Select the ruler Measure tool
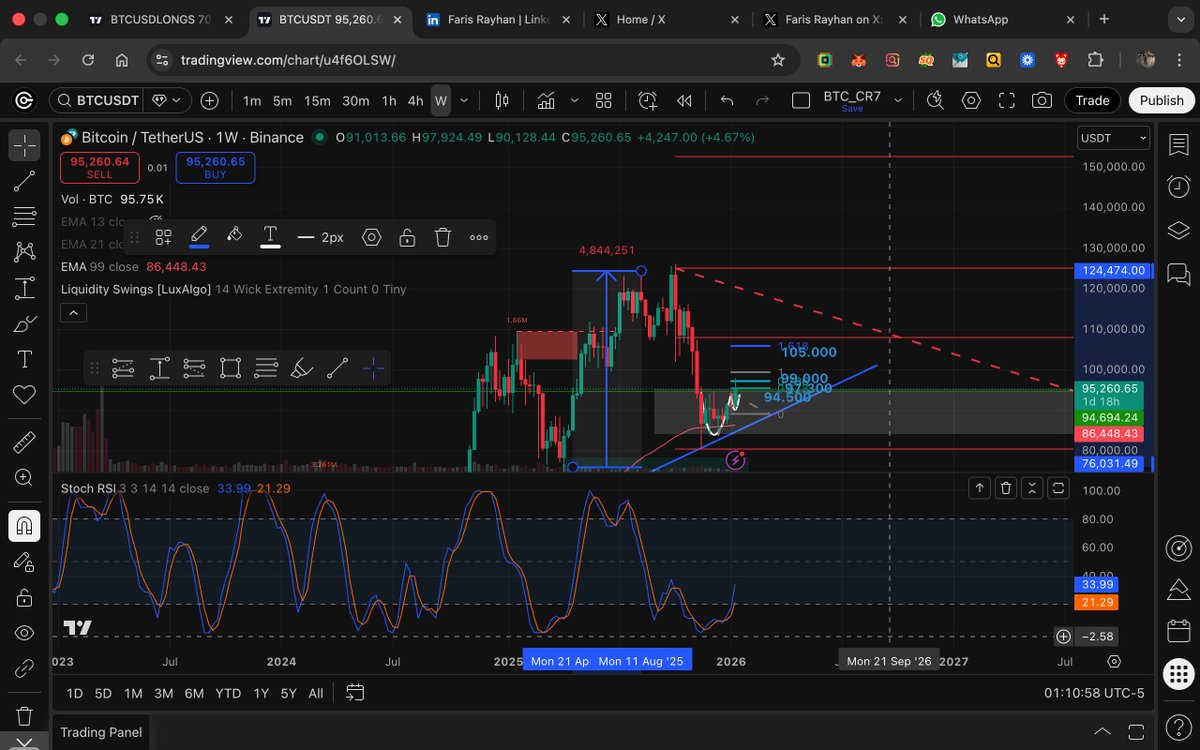The height and width of the screenshot is (750, 1200). [x=24, y=443]
